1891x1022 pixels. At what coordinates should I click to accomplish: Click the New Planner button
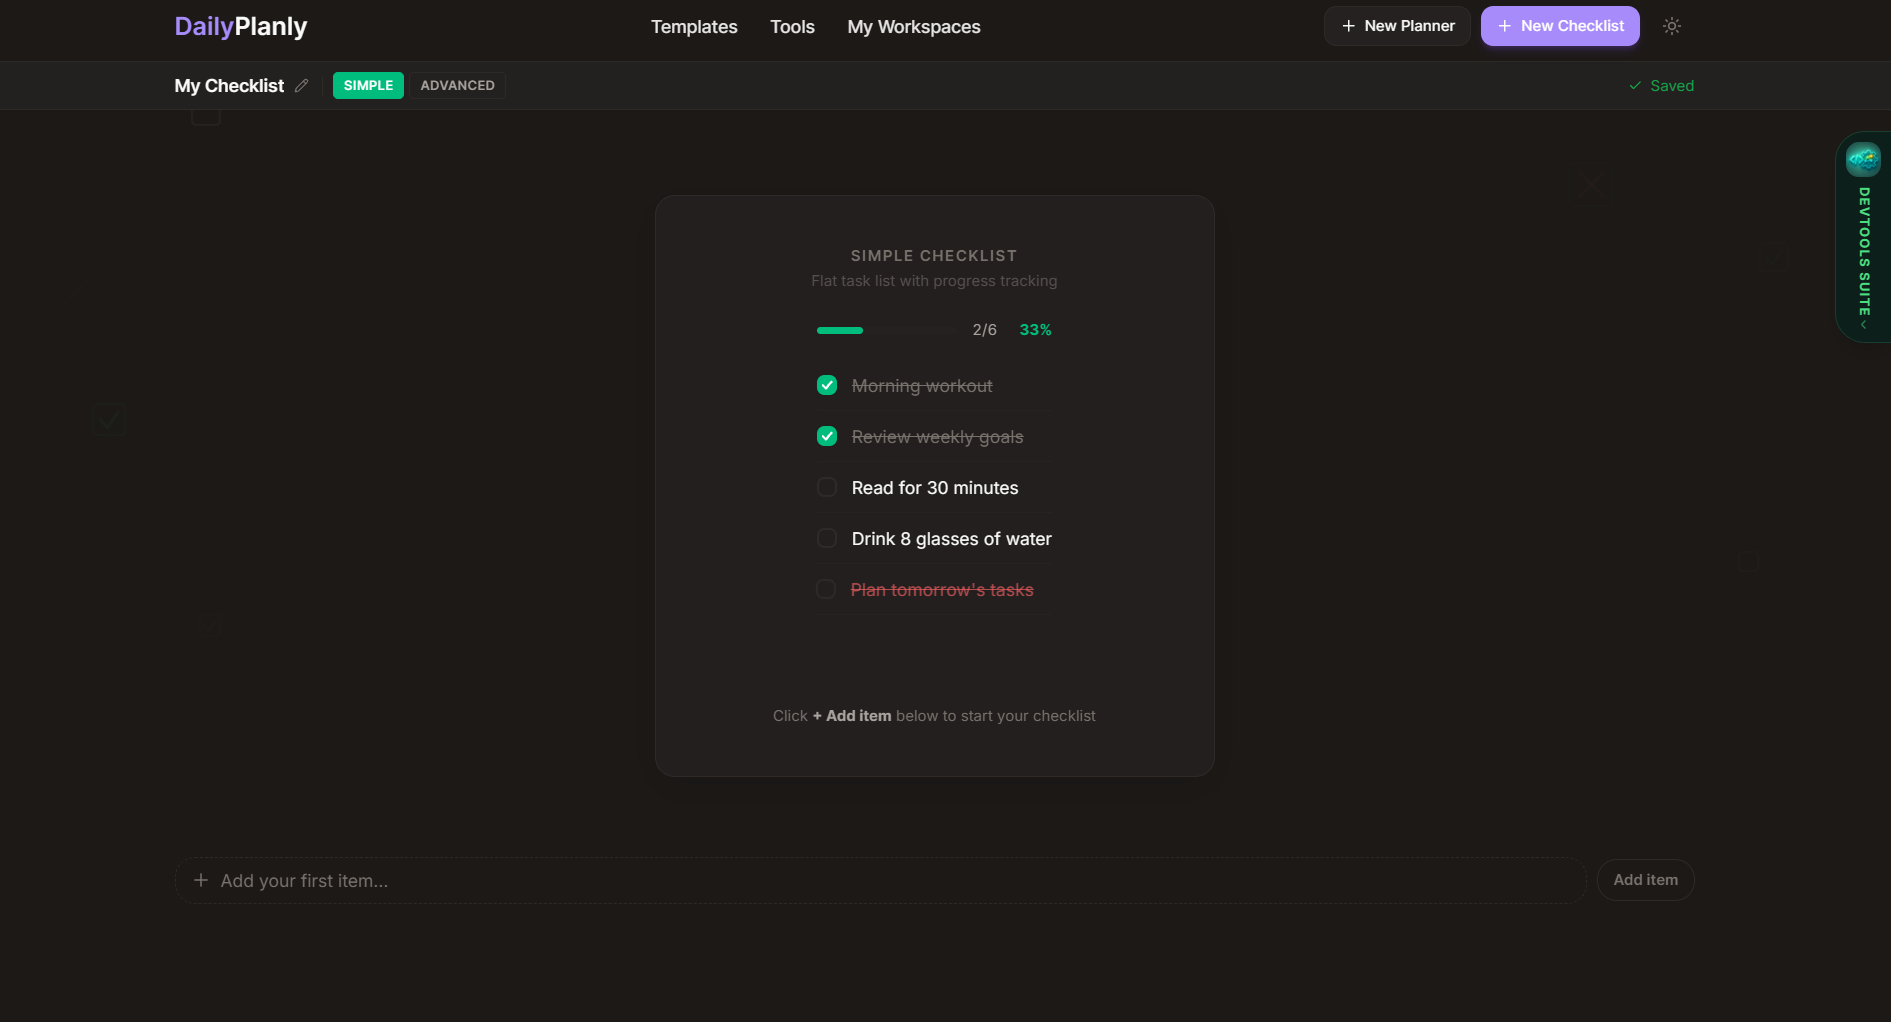pos(1397,26)
